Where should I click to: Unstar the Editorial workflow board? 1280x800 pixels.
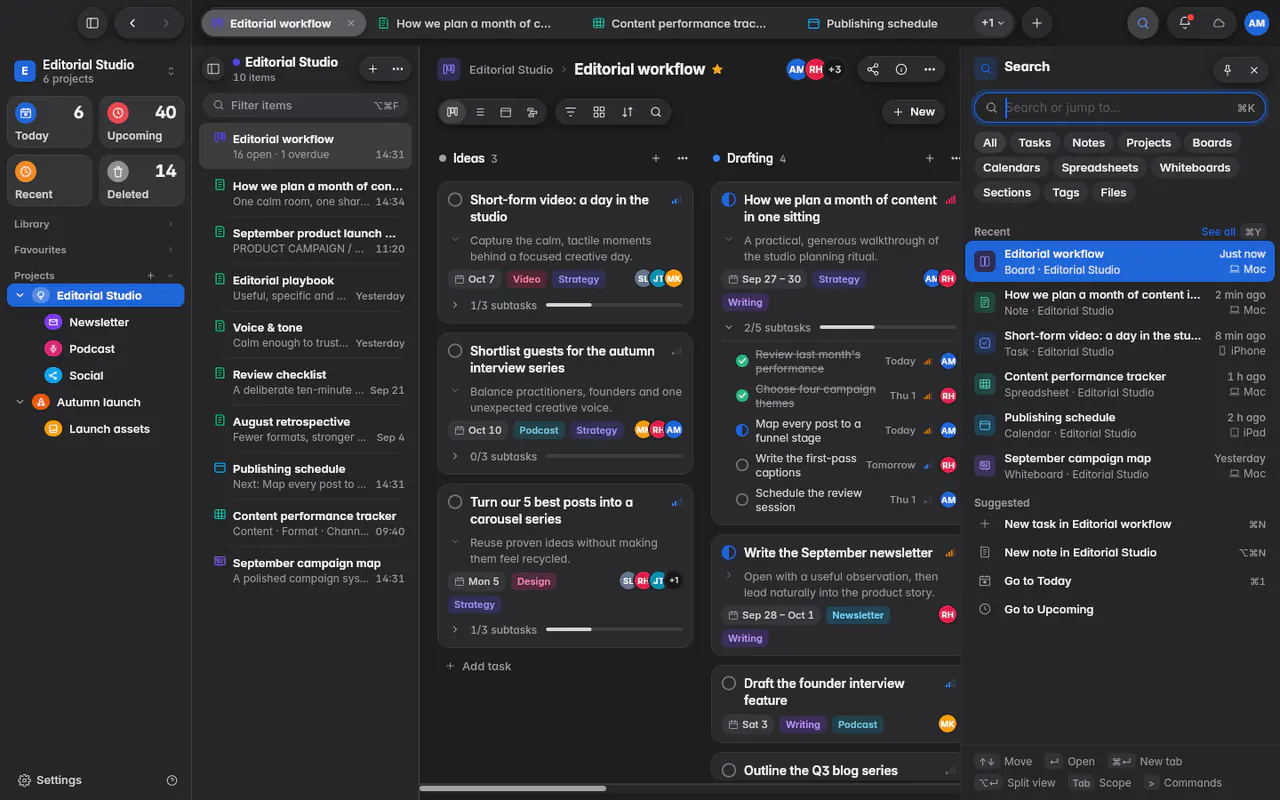click(717, 69)
